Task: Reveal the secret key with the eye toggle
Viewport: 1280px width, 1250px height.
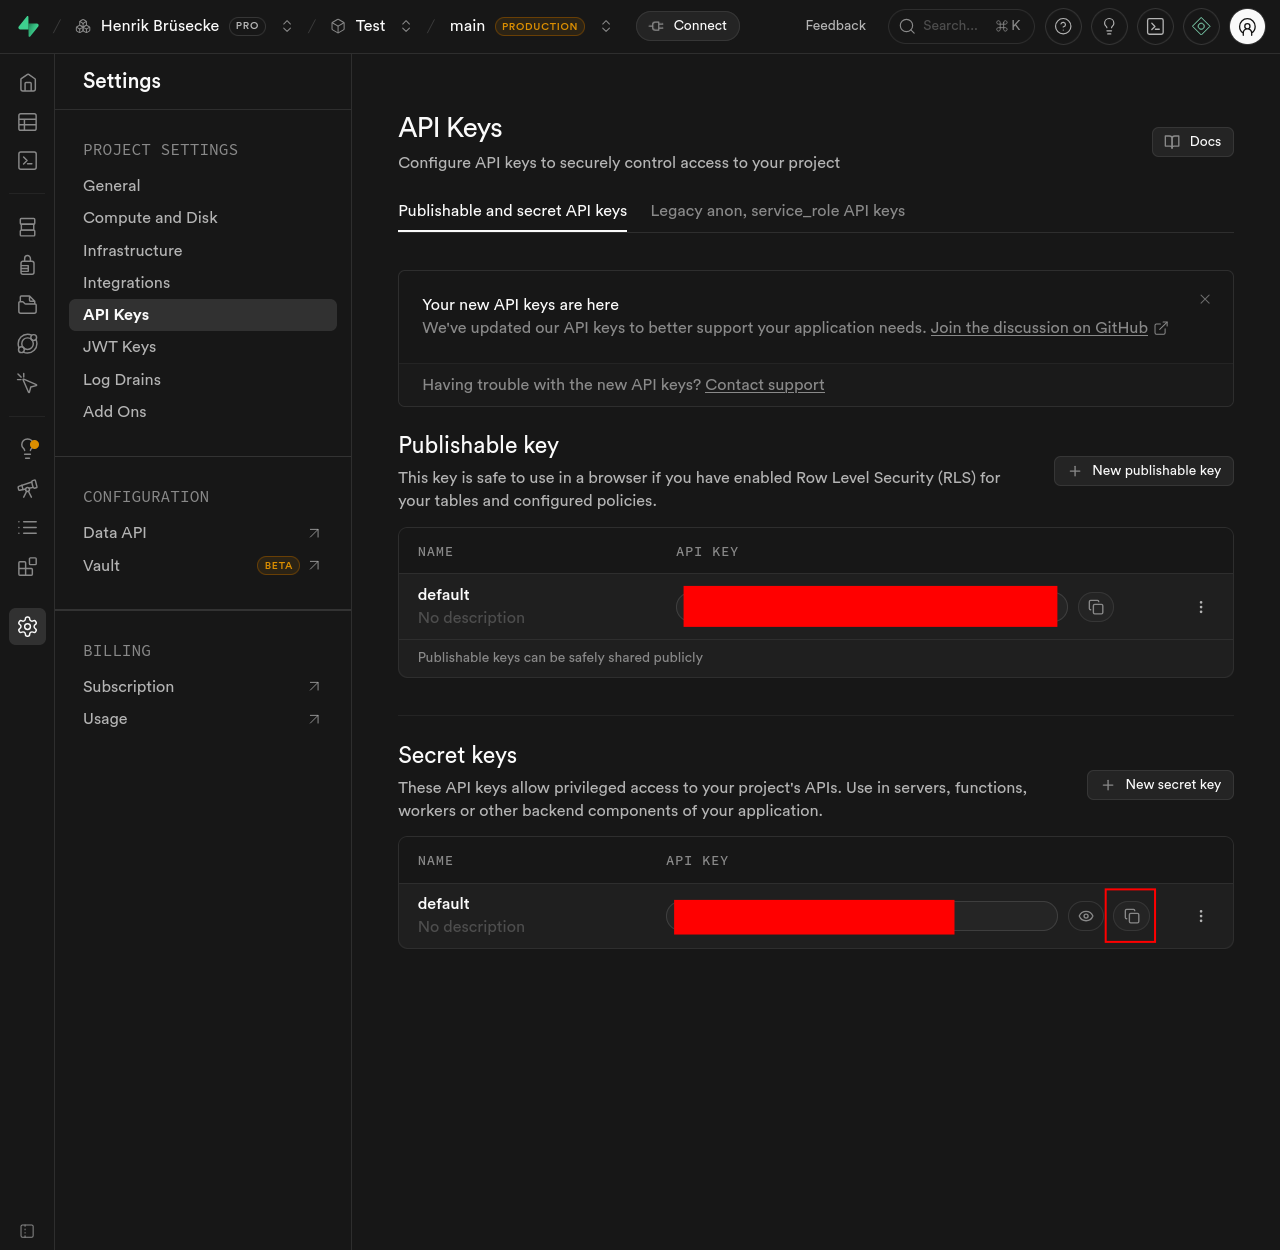Action: click(x=1086, y=915)
